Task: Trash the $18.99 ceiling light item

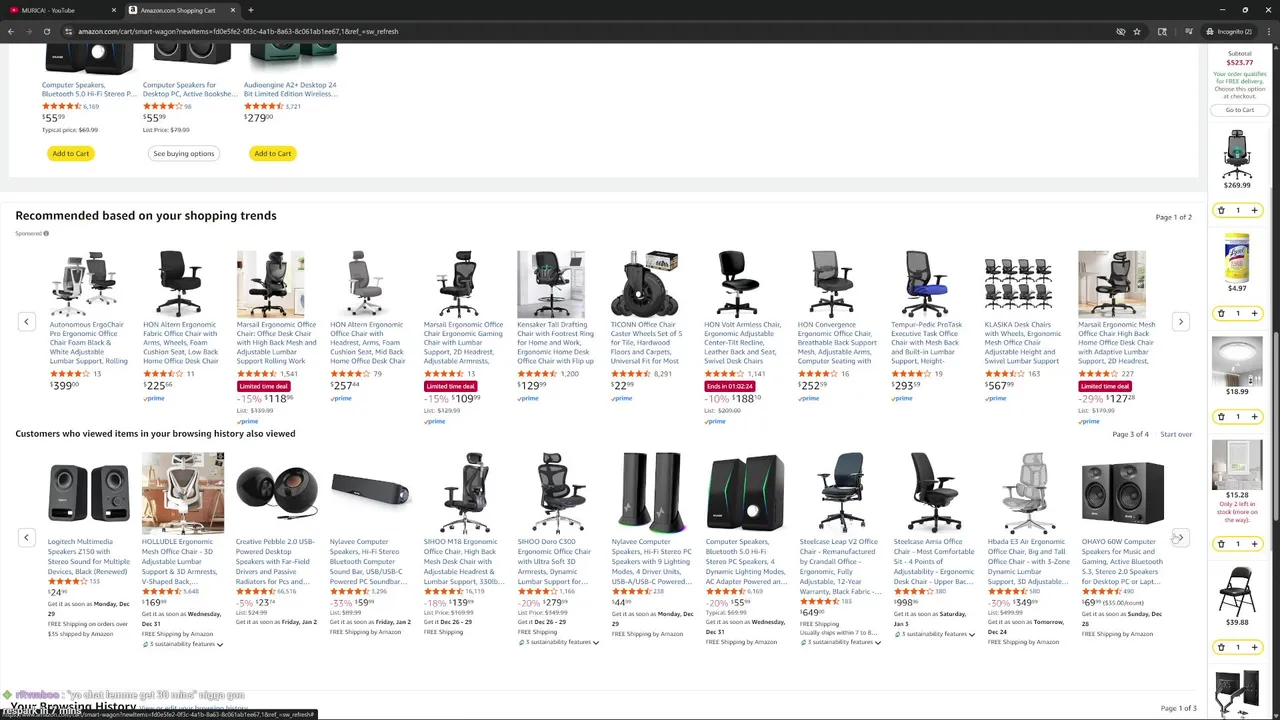Action: [1221, 416]
